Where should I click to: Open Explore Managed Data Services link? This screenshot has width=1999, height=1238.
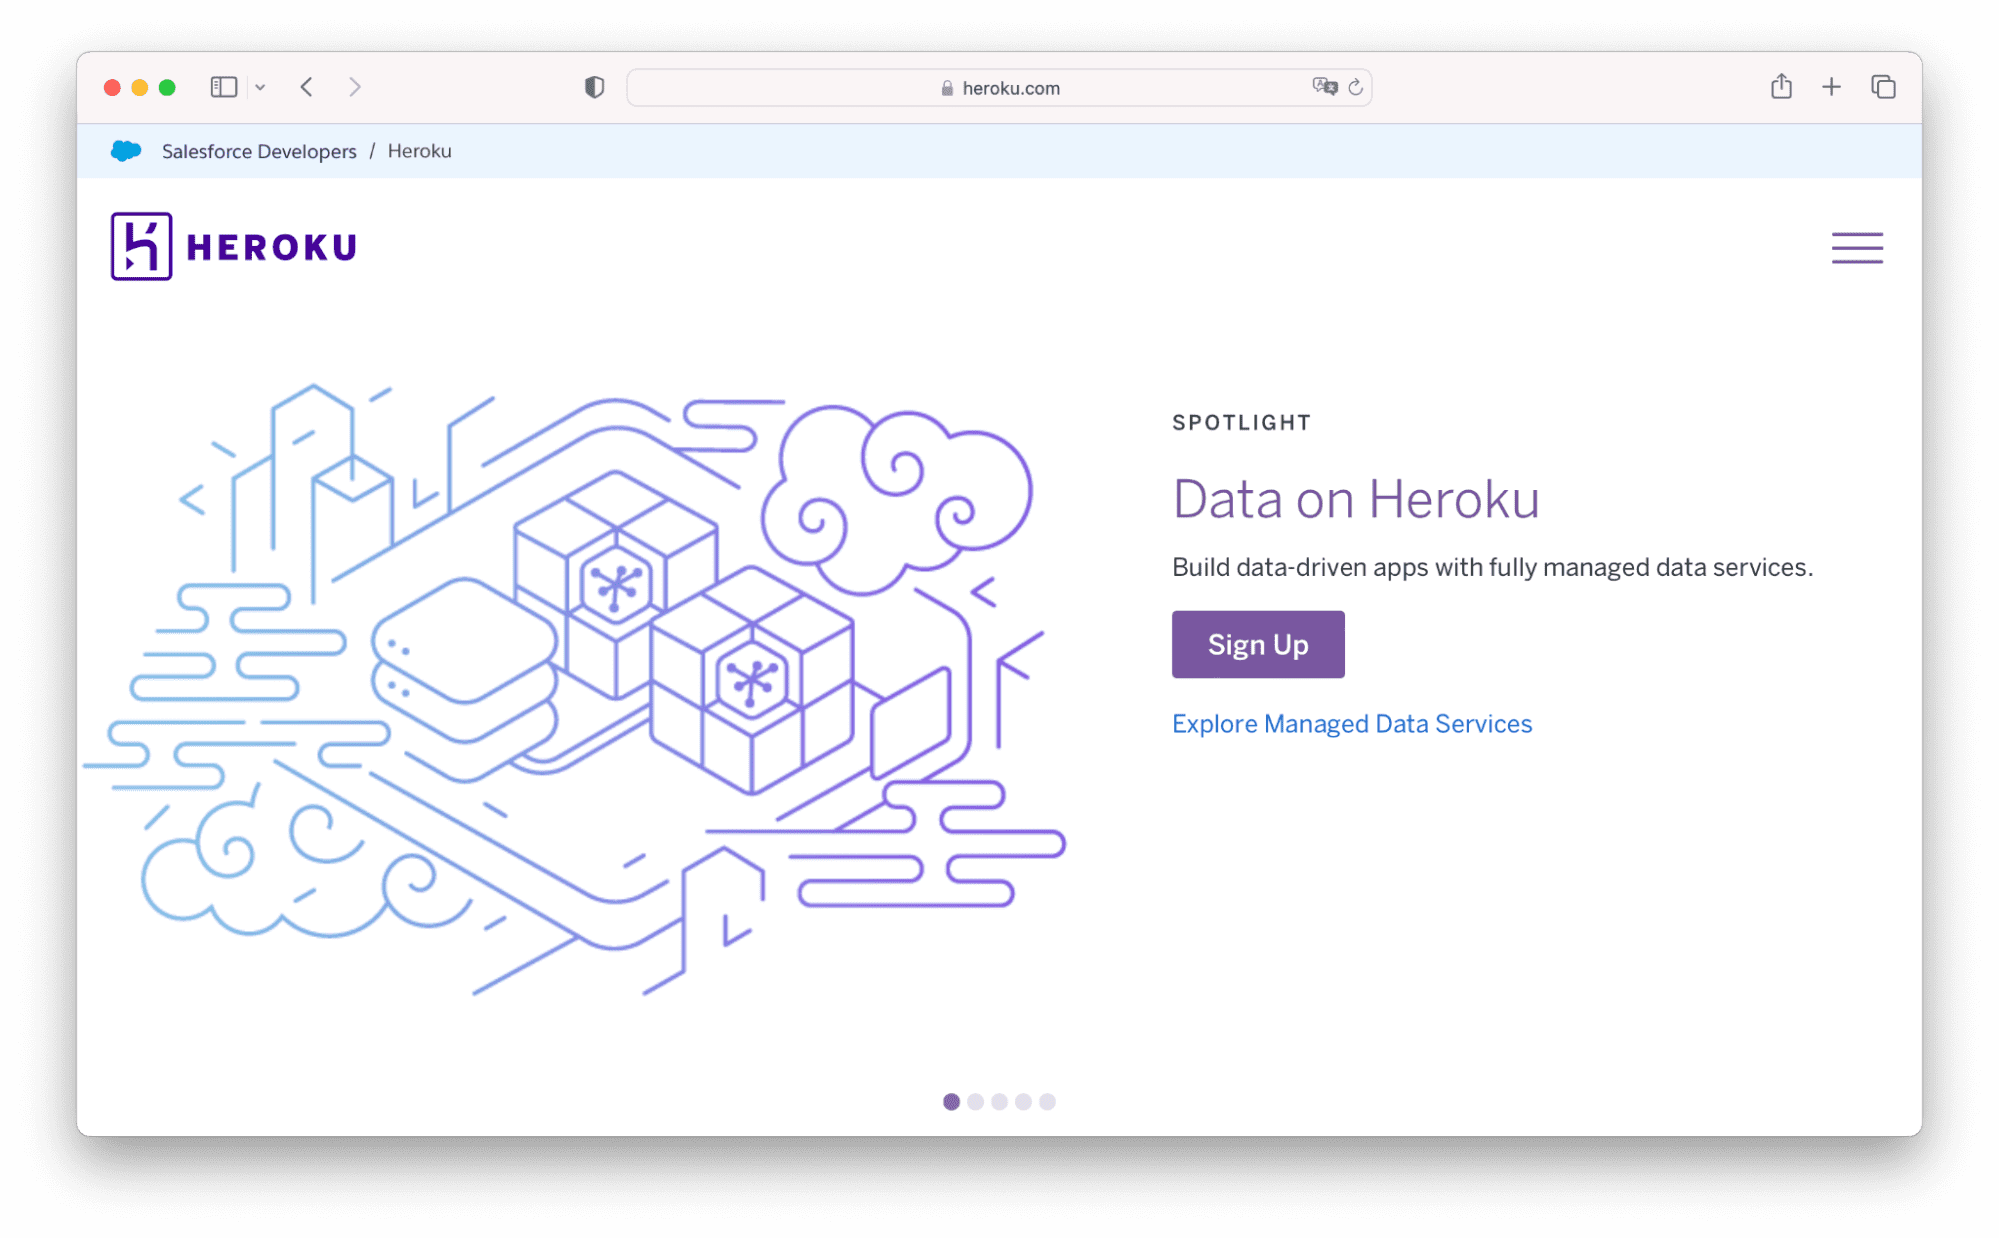coord(1351,723)
